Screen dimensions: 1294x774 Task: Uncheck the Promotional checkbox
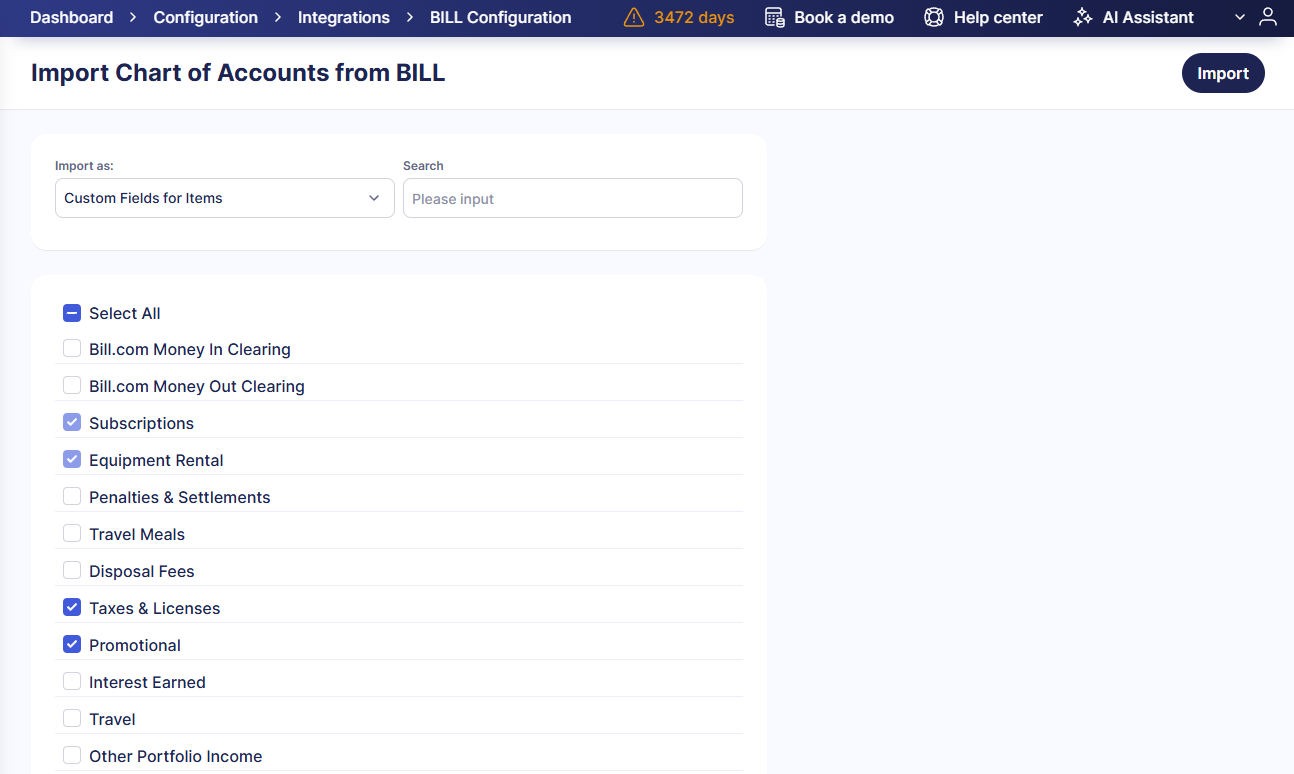click(72, 645)
